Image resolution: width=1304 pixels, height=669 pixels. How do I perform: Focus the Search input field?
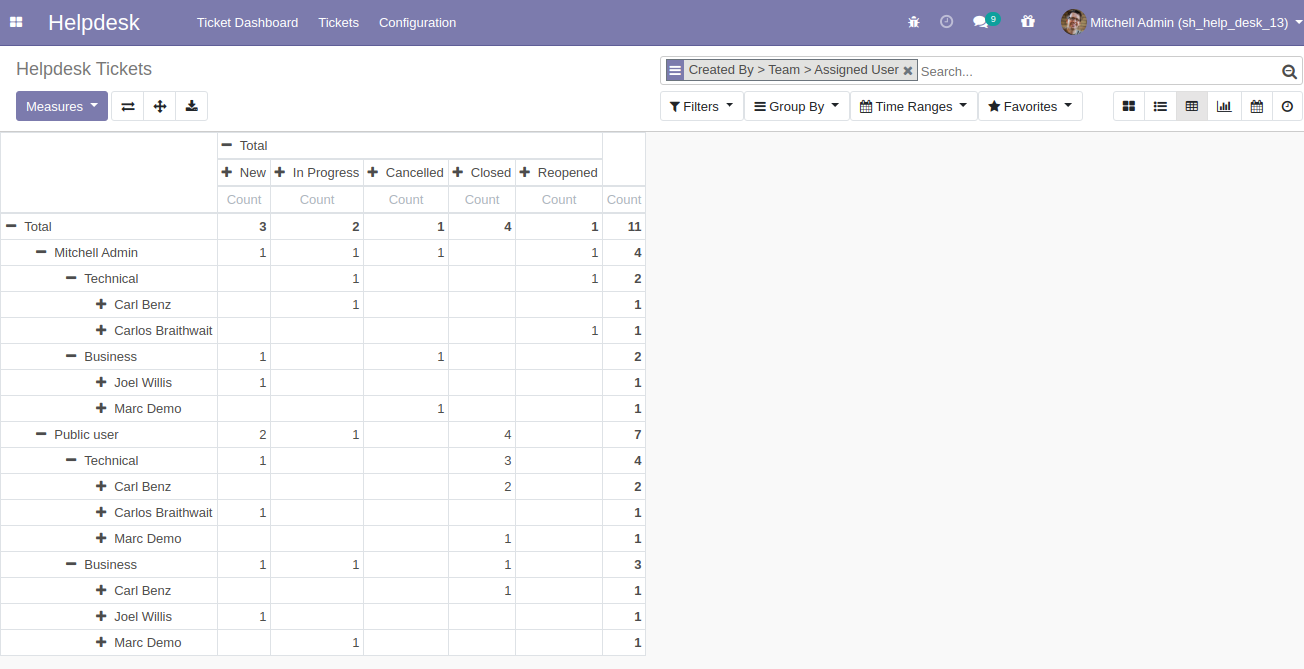click(x=1098, y=71)
